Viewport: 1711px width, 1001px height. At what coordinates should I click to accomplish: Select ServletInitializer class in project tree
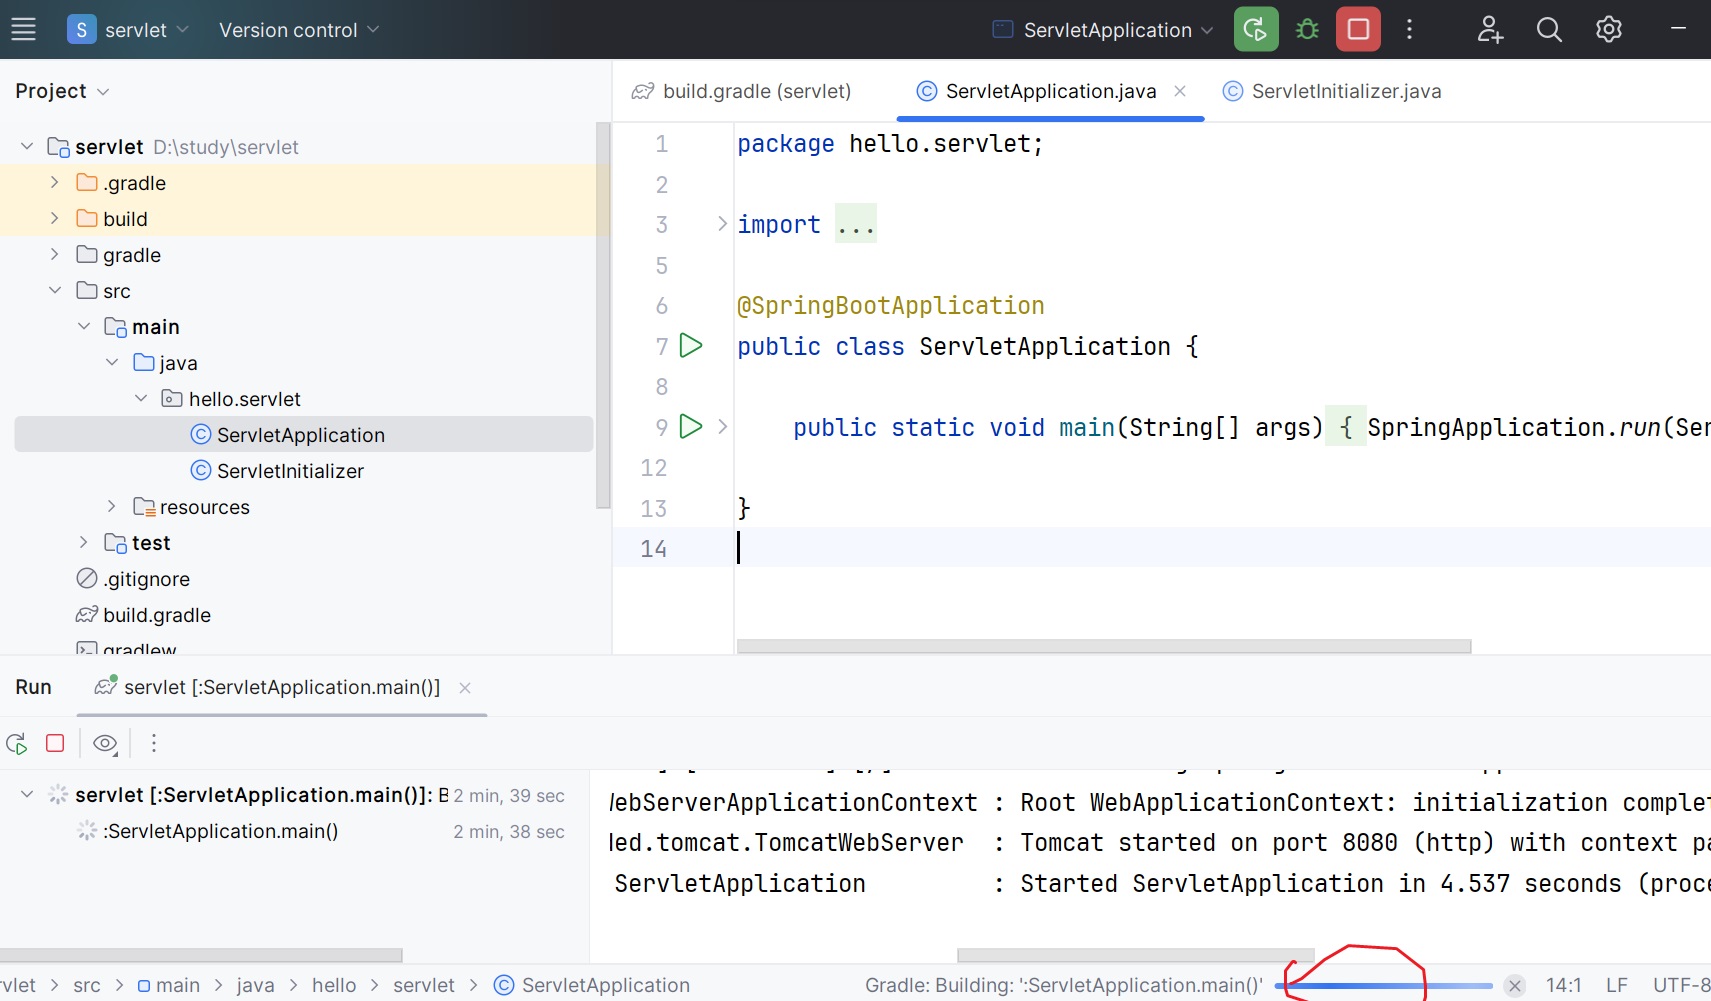304,470
